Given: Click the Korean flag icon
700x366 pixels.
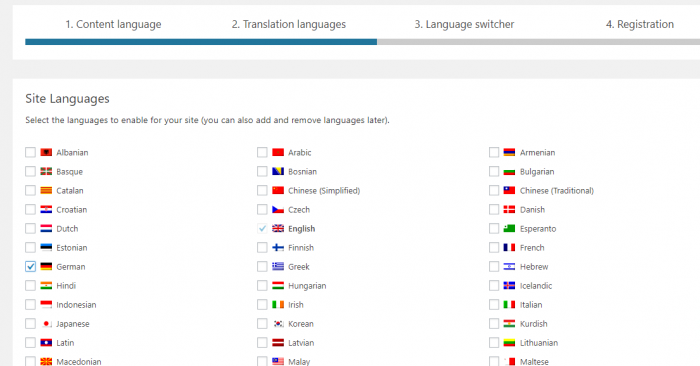Looking at the screenshot, I should 278,324.
